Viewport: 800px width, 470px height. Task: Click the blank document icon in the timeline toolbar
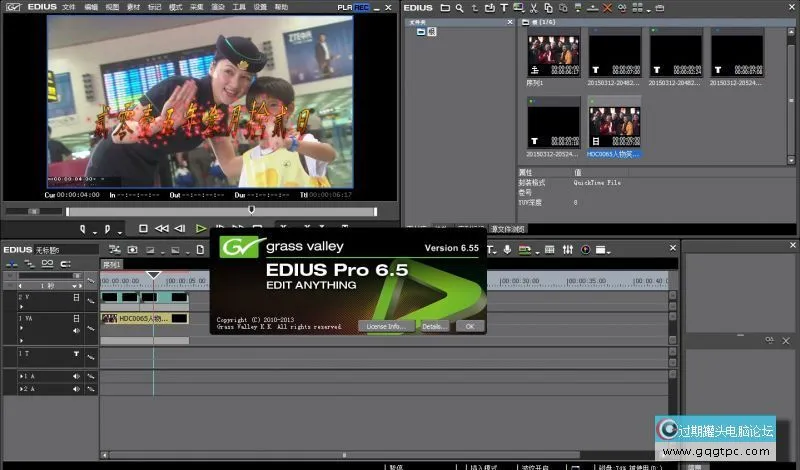click(201, 250)
